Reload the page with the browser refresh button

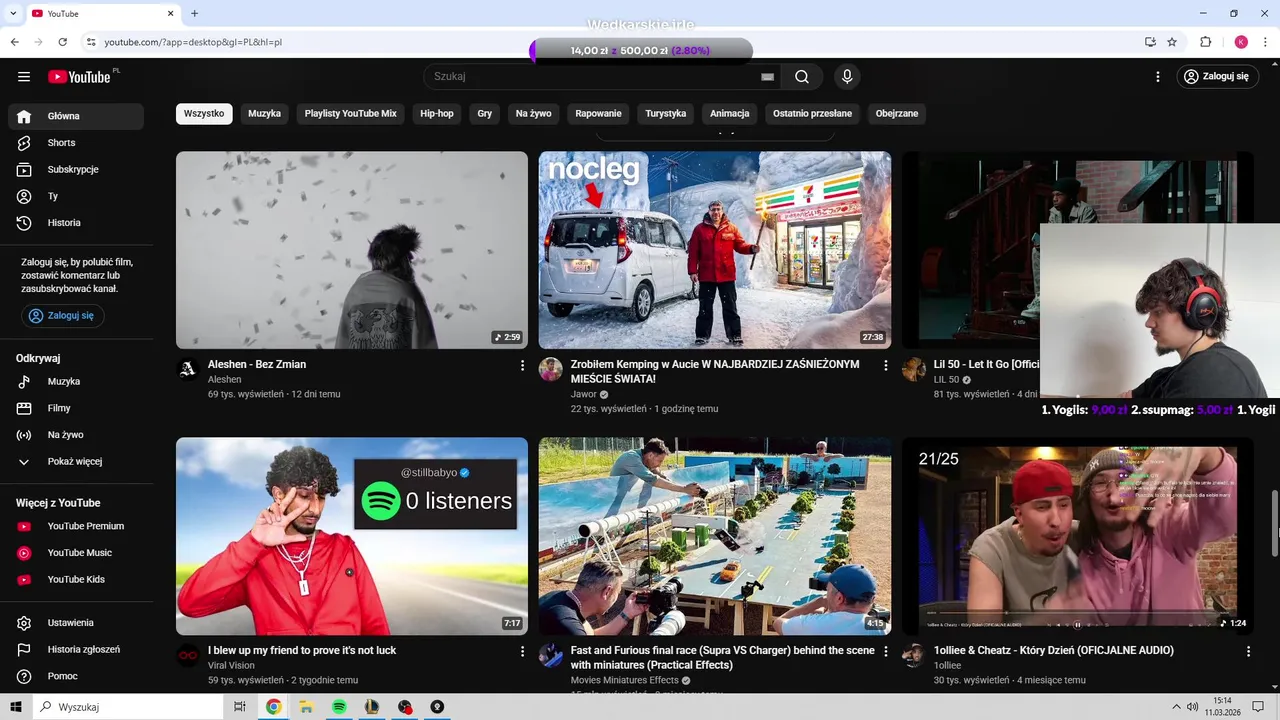pos(62,42)
